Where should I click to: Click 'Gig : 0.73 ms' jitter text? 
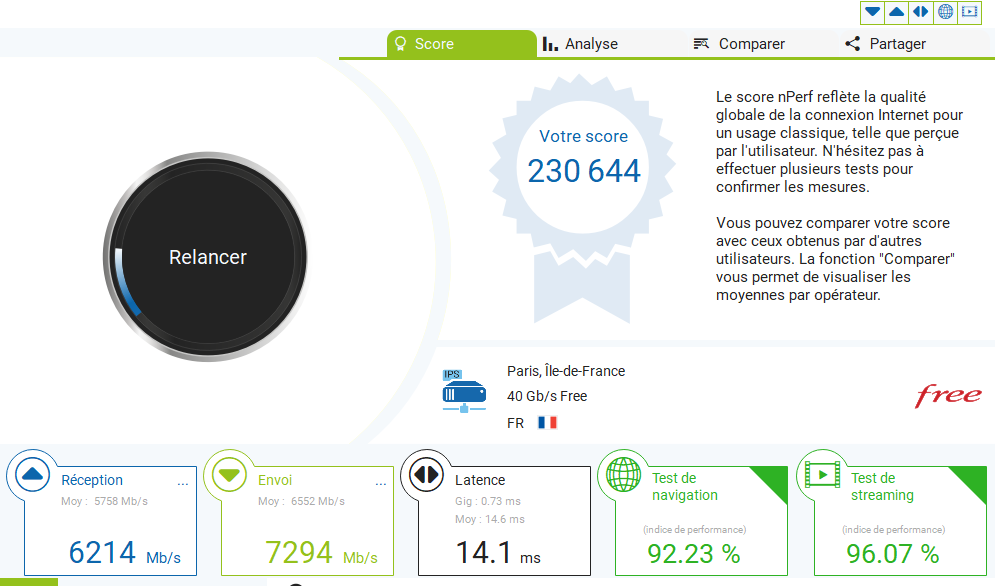[x=488, y=501]
